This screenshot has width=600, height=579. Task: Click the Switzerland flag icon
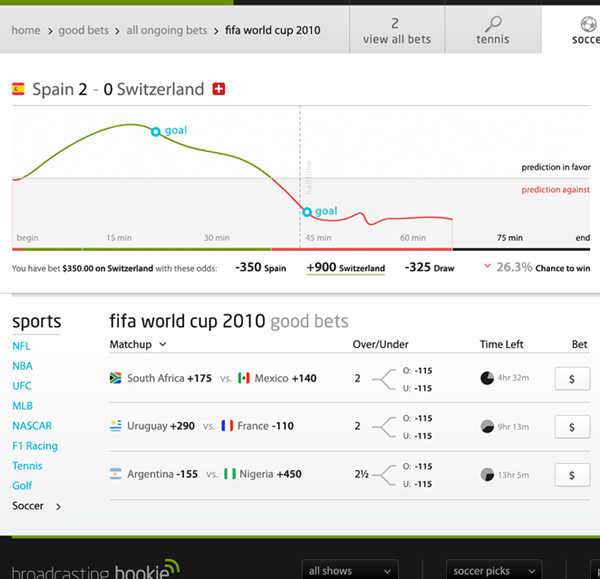tap(219, 89)
